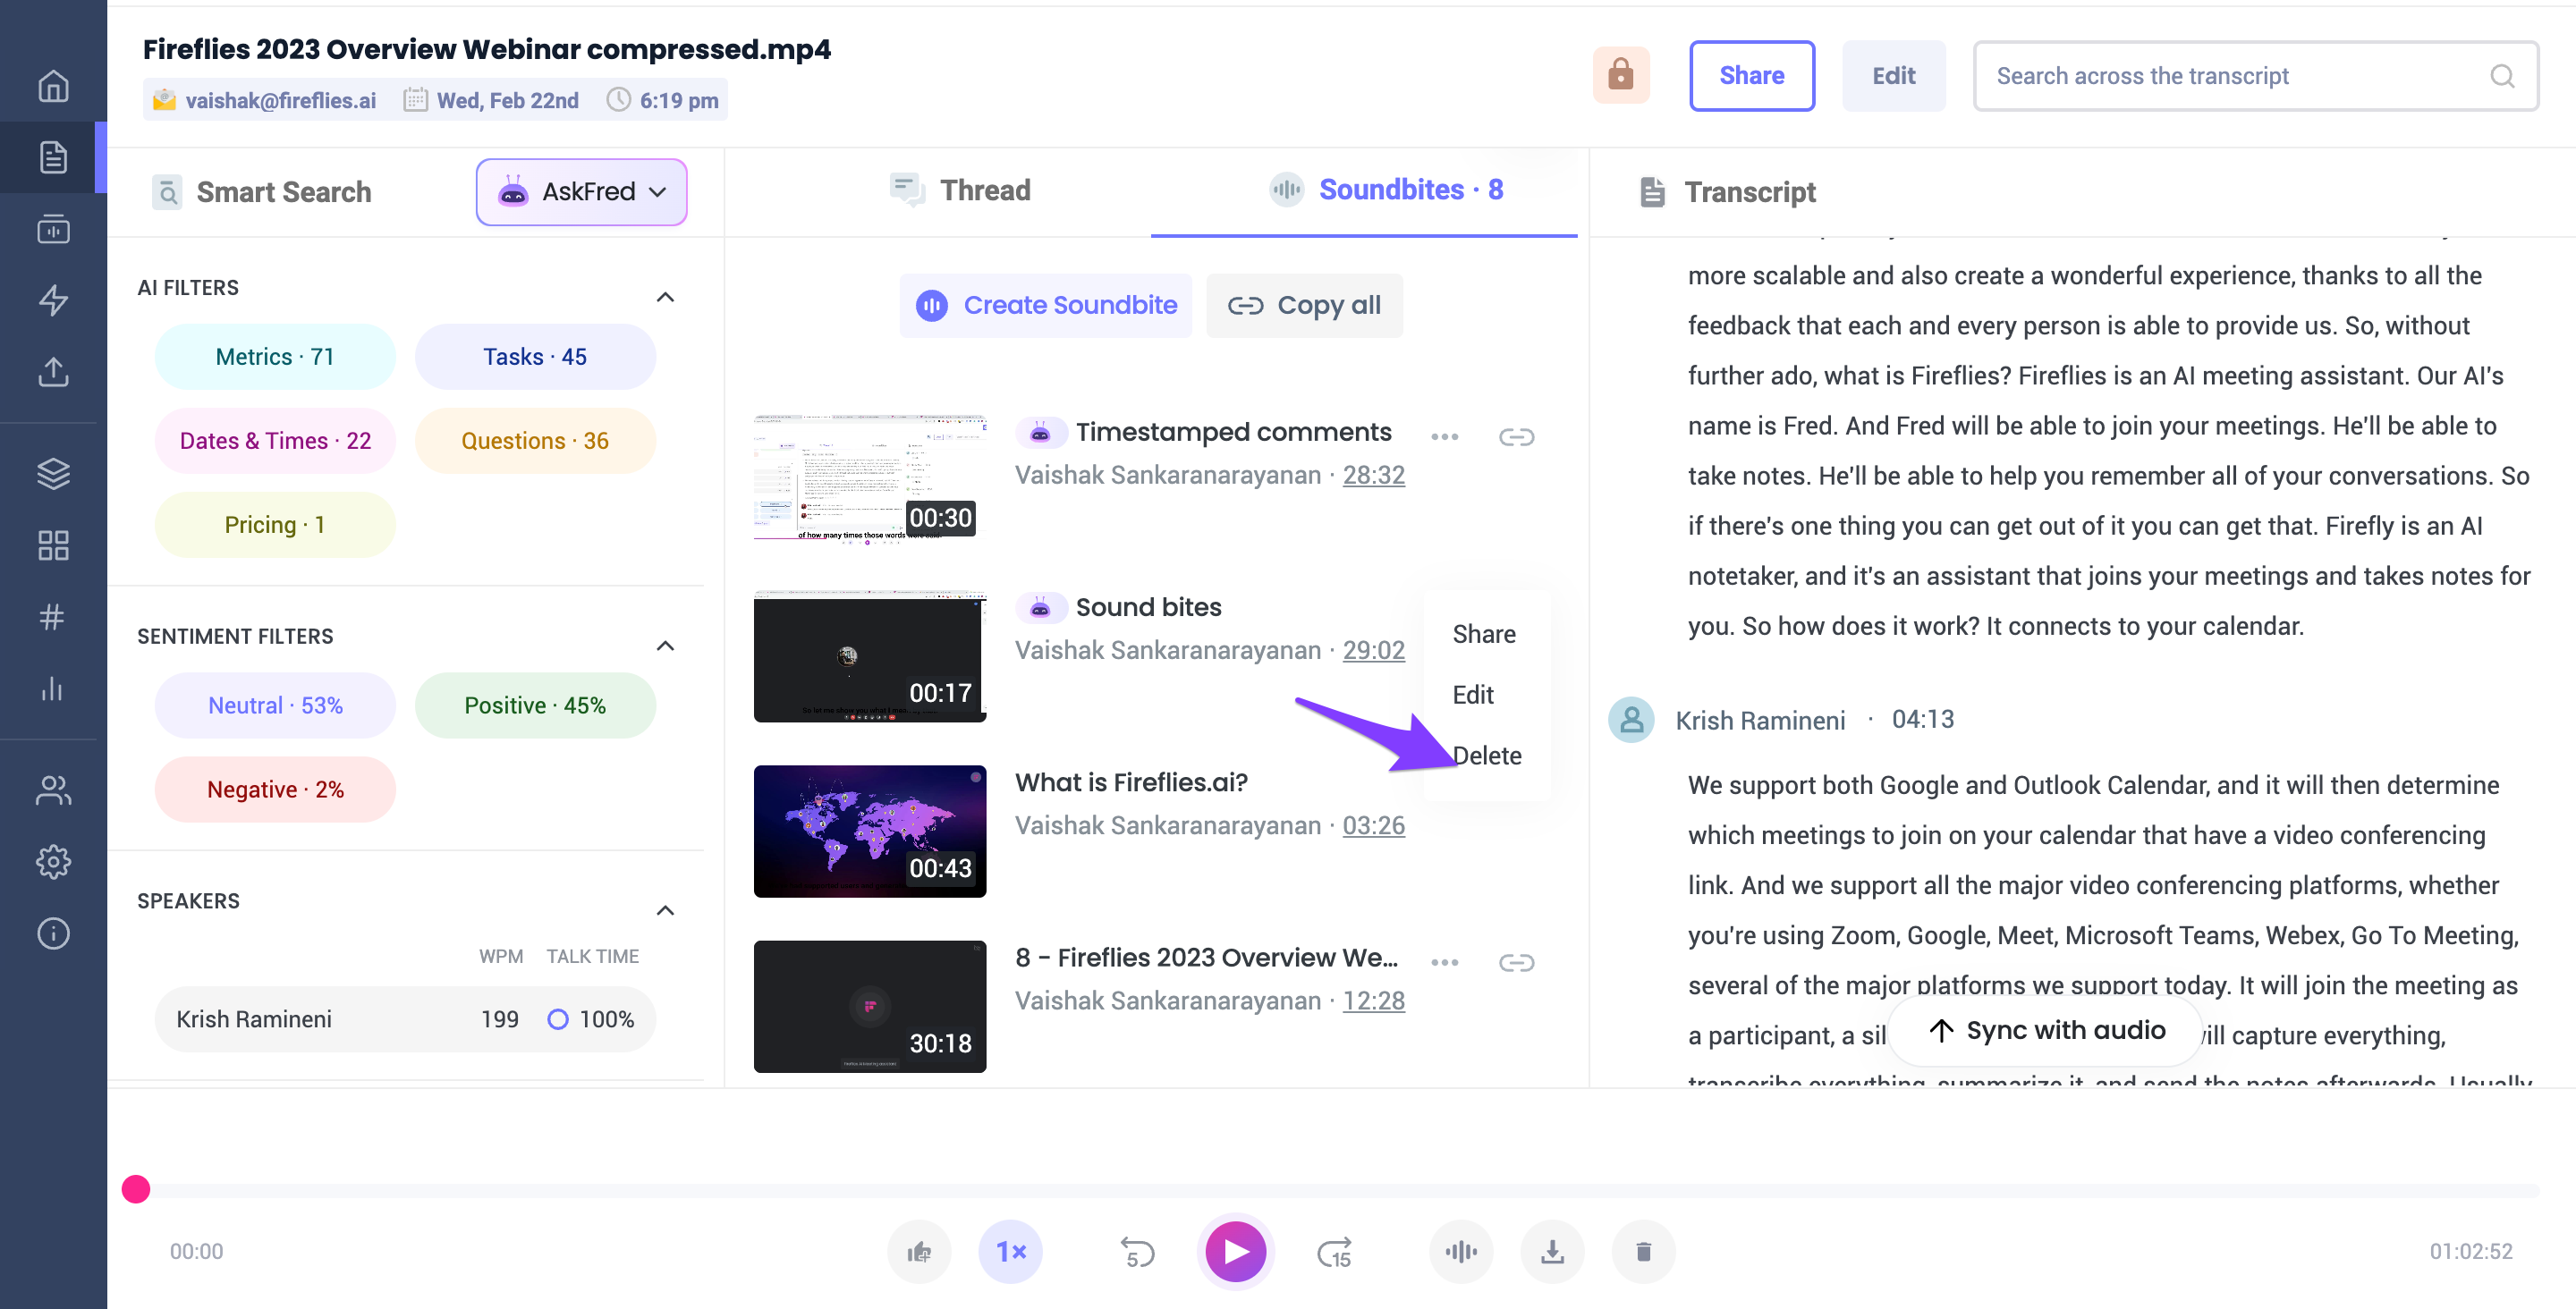Open the Sound bites video thumbnail
The height and width of the screenshot is (1309, 2576).
tap(870, 656)
